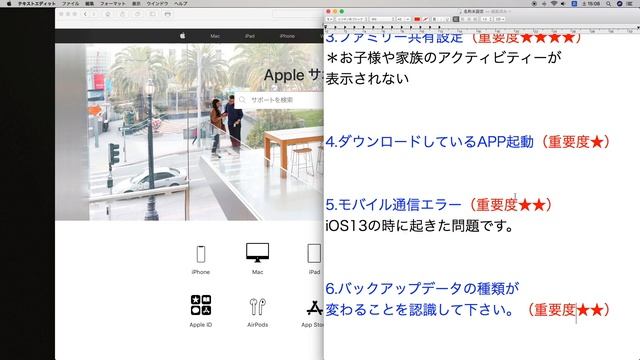Click the text highlight color swatch
This screenshot has height=360, width=640.
[x=425, y=19]
